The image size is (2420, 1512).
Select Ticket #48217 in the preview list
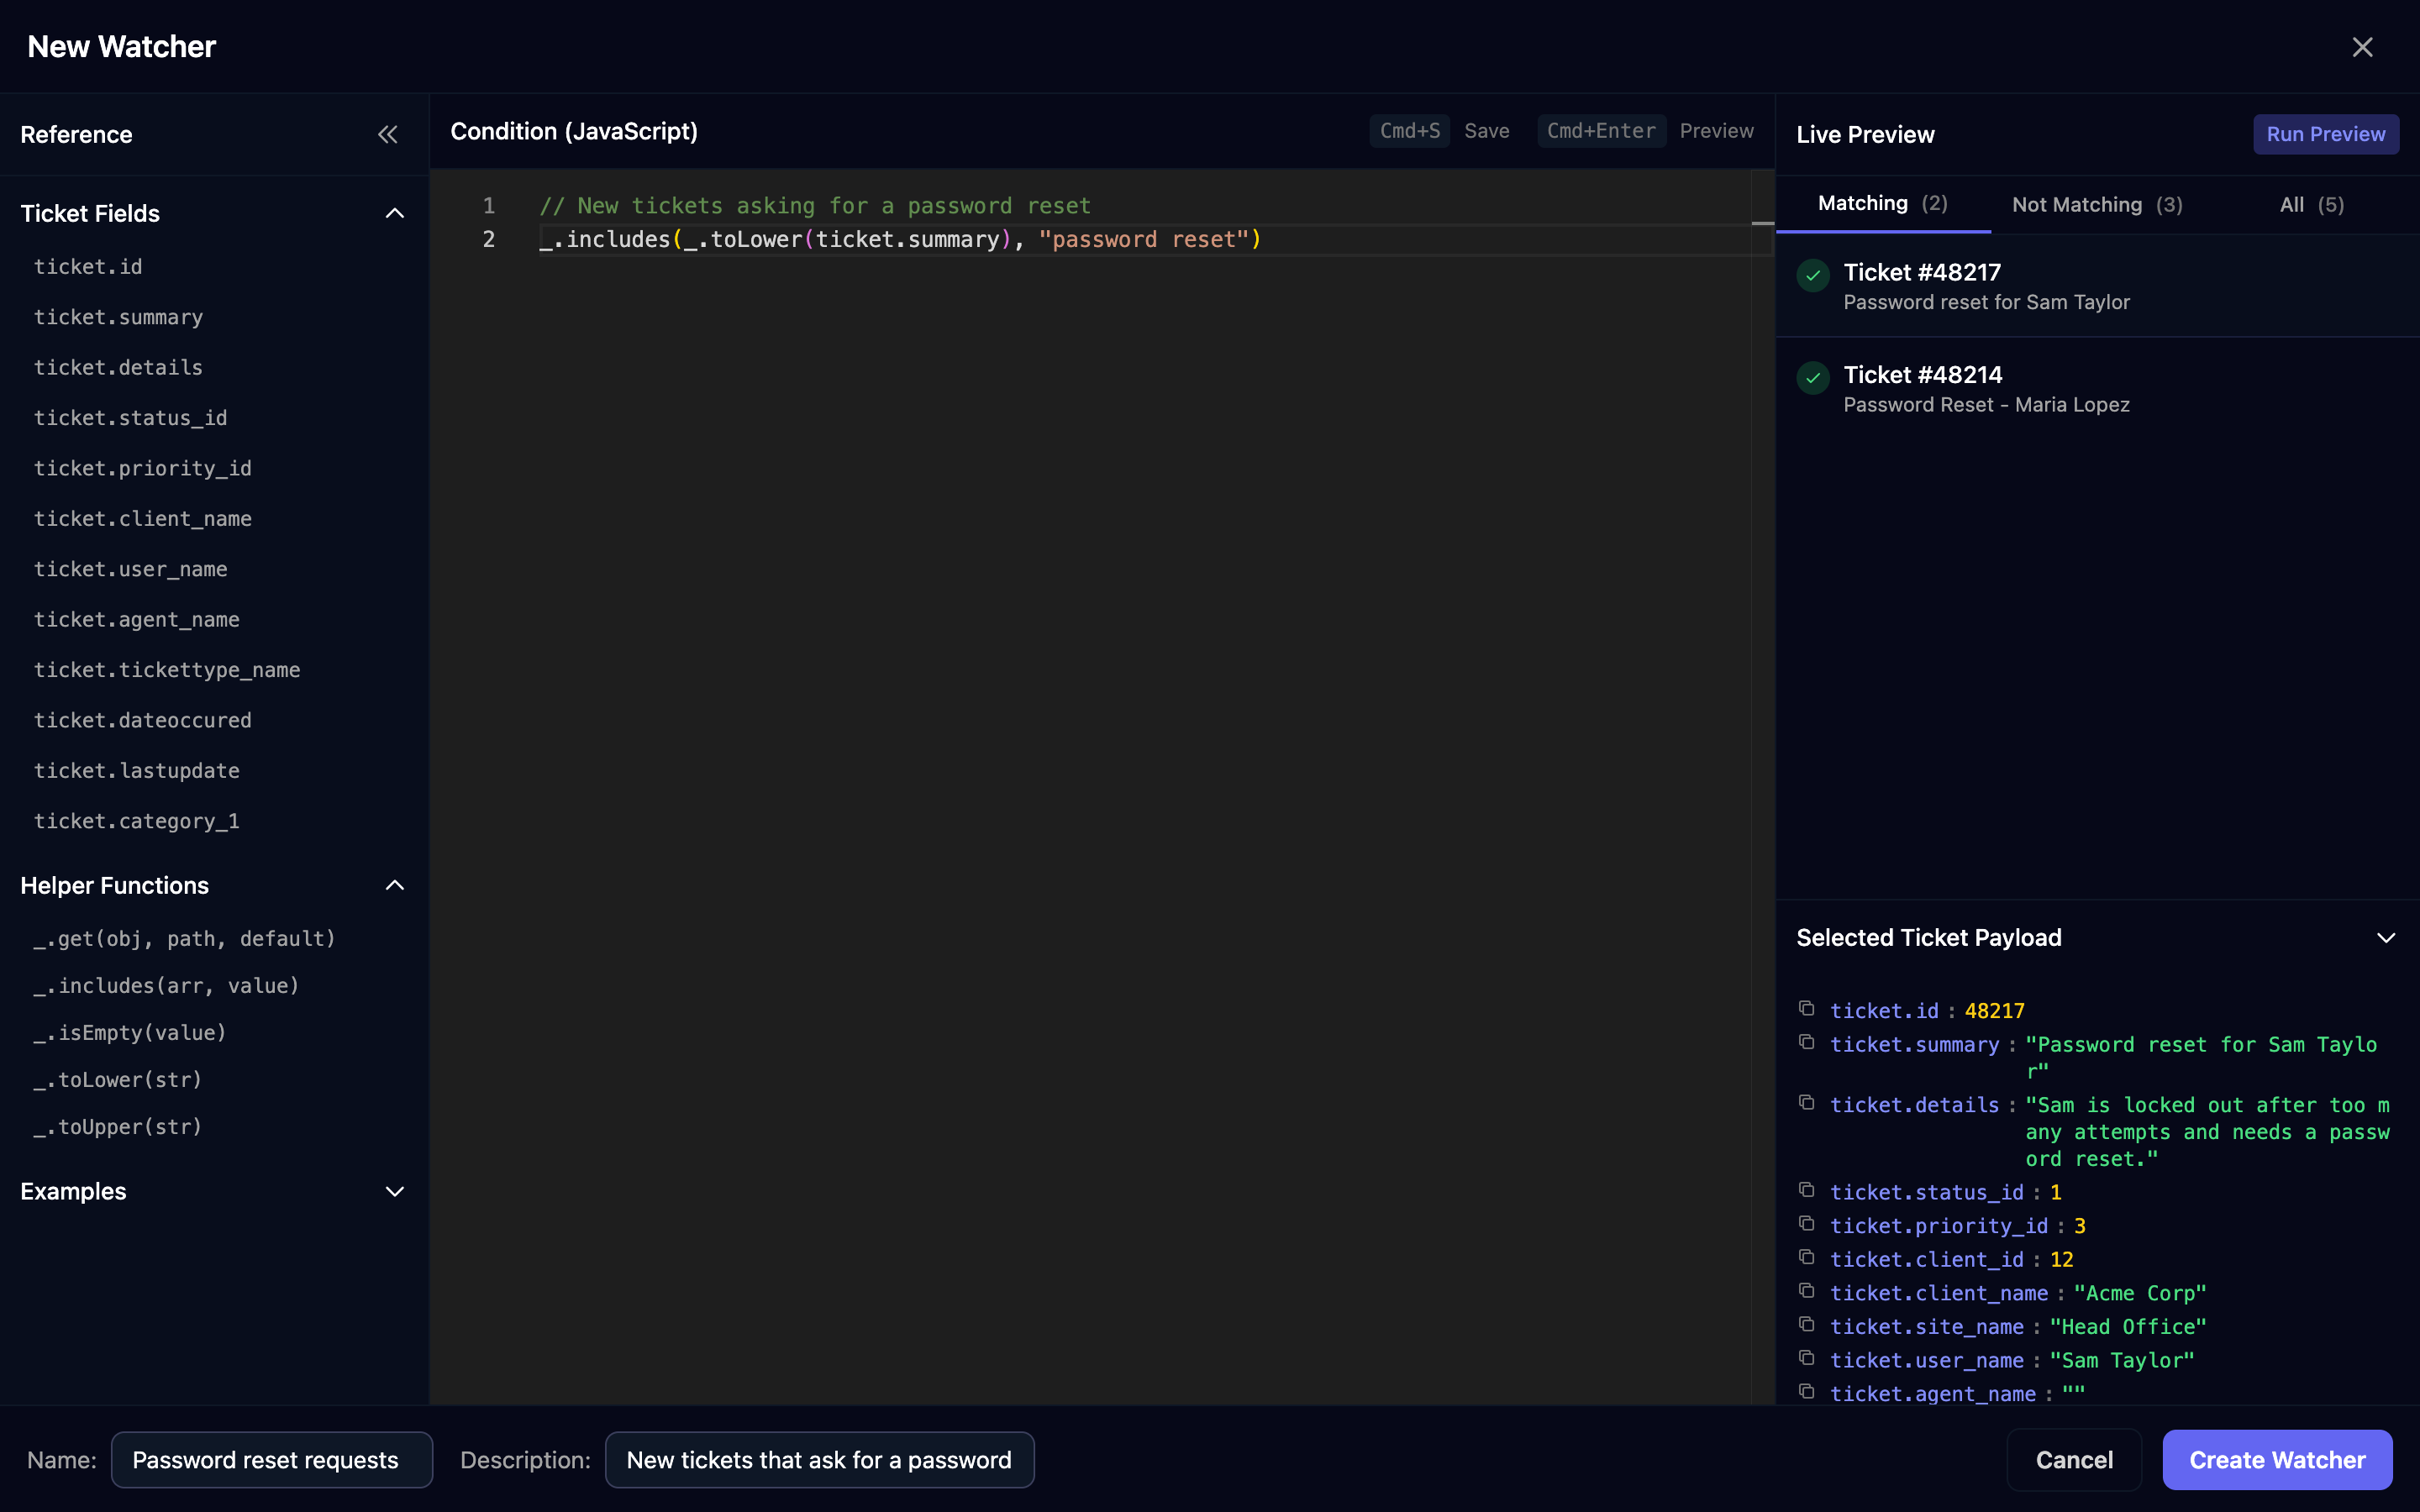(2097, 286)
